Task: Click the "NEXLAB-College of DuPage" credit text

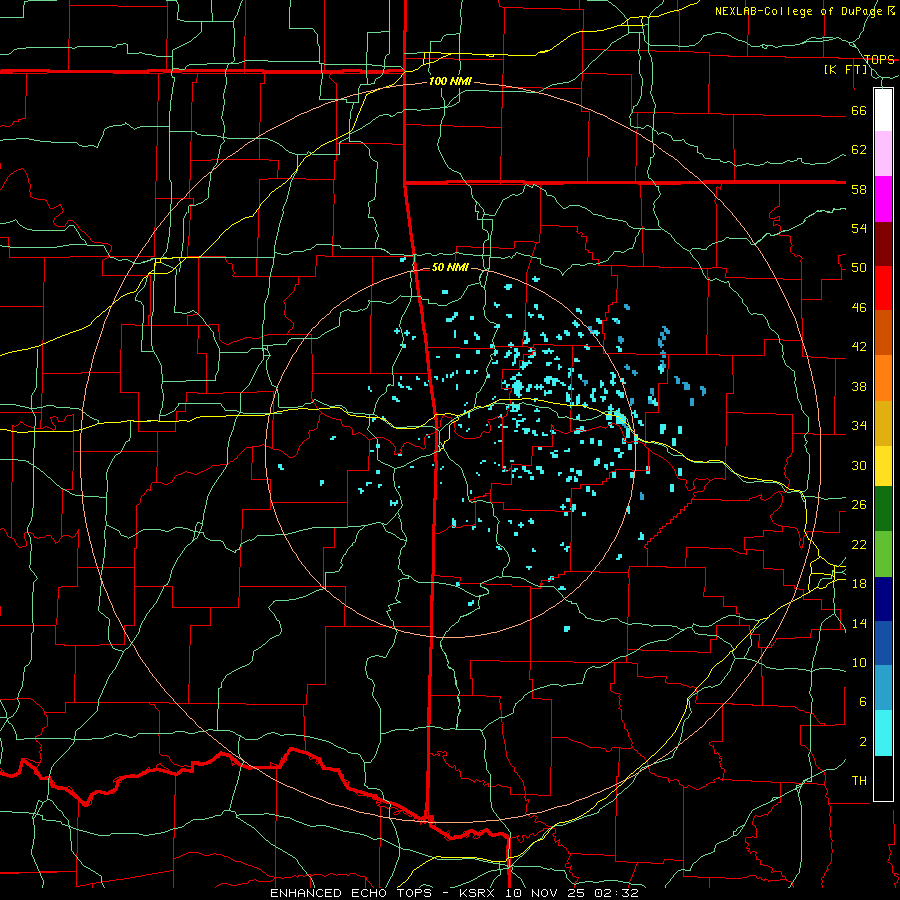Action: point(800,11)
